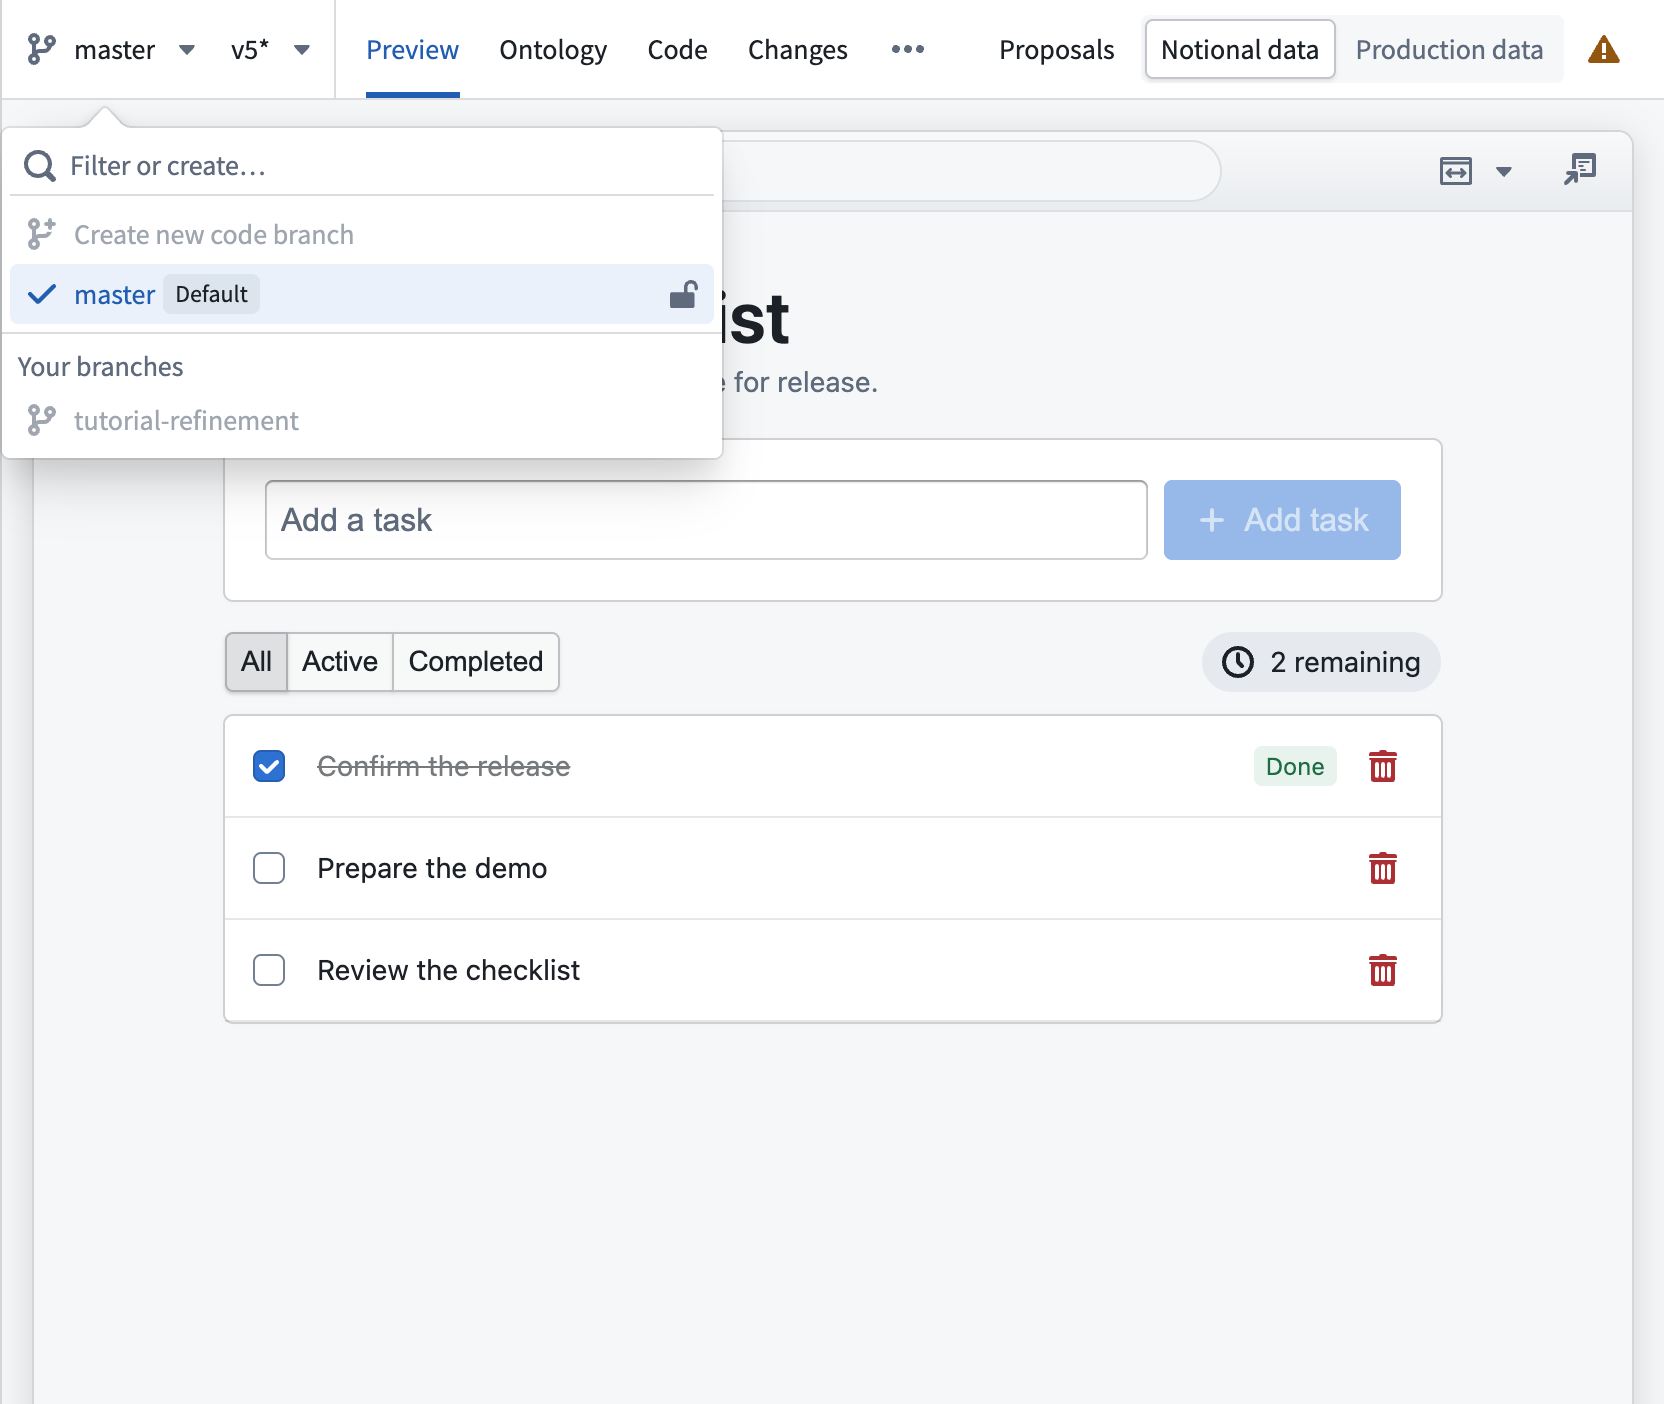
Task: Expand the master branch dropdown arrow
Action: 187,49
